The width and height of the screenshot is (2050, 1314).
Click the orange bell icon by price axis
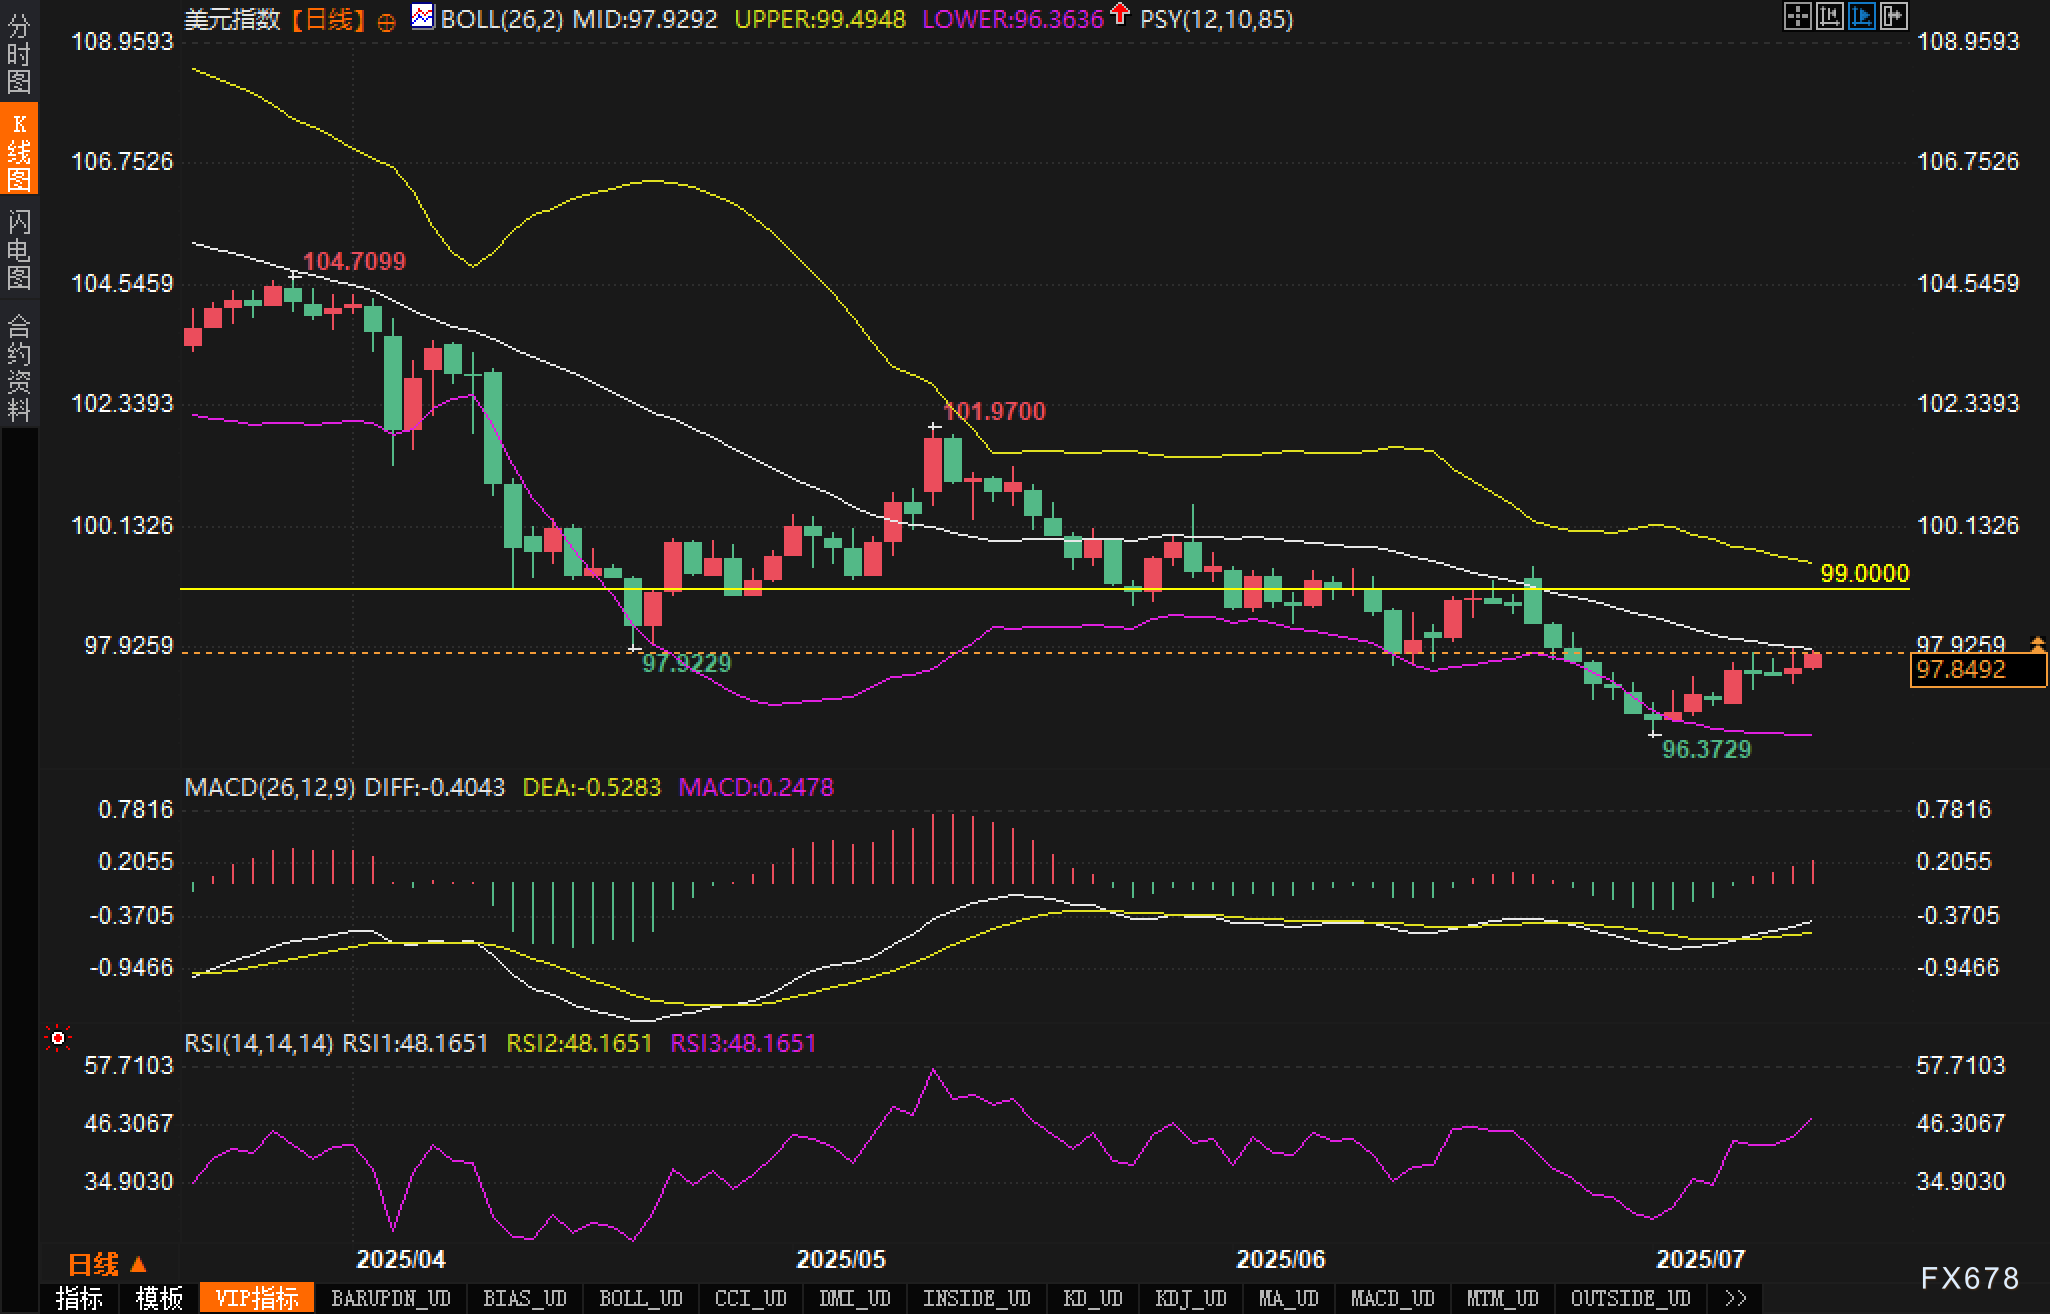[x=2037, y=643]
